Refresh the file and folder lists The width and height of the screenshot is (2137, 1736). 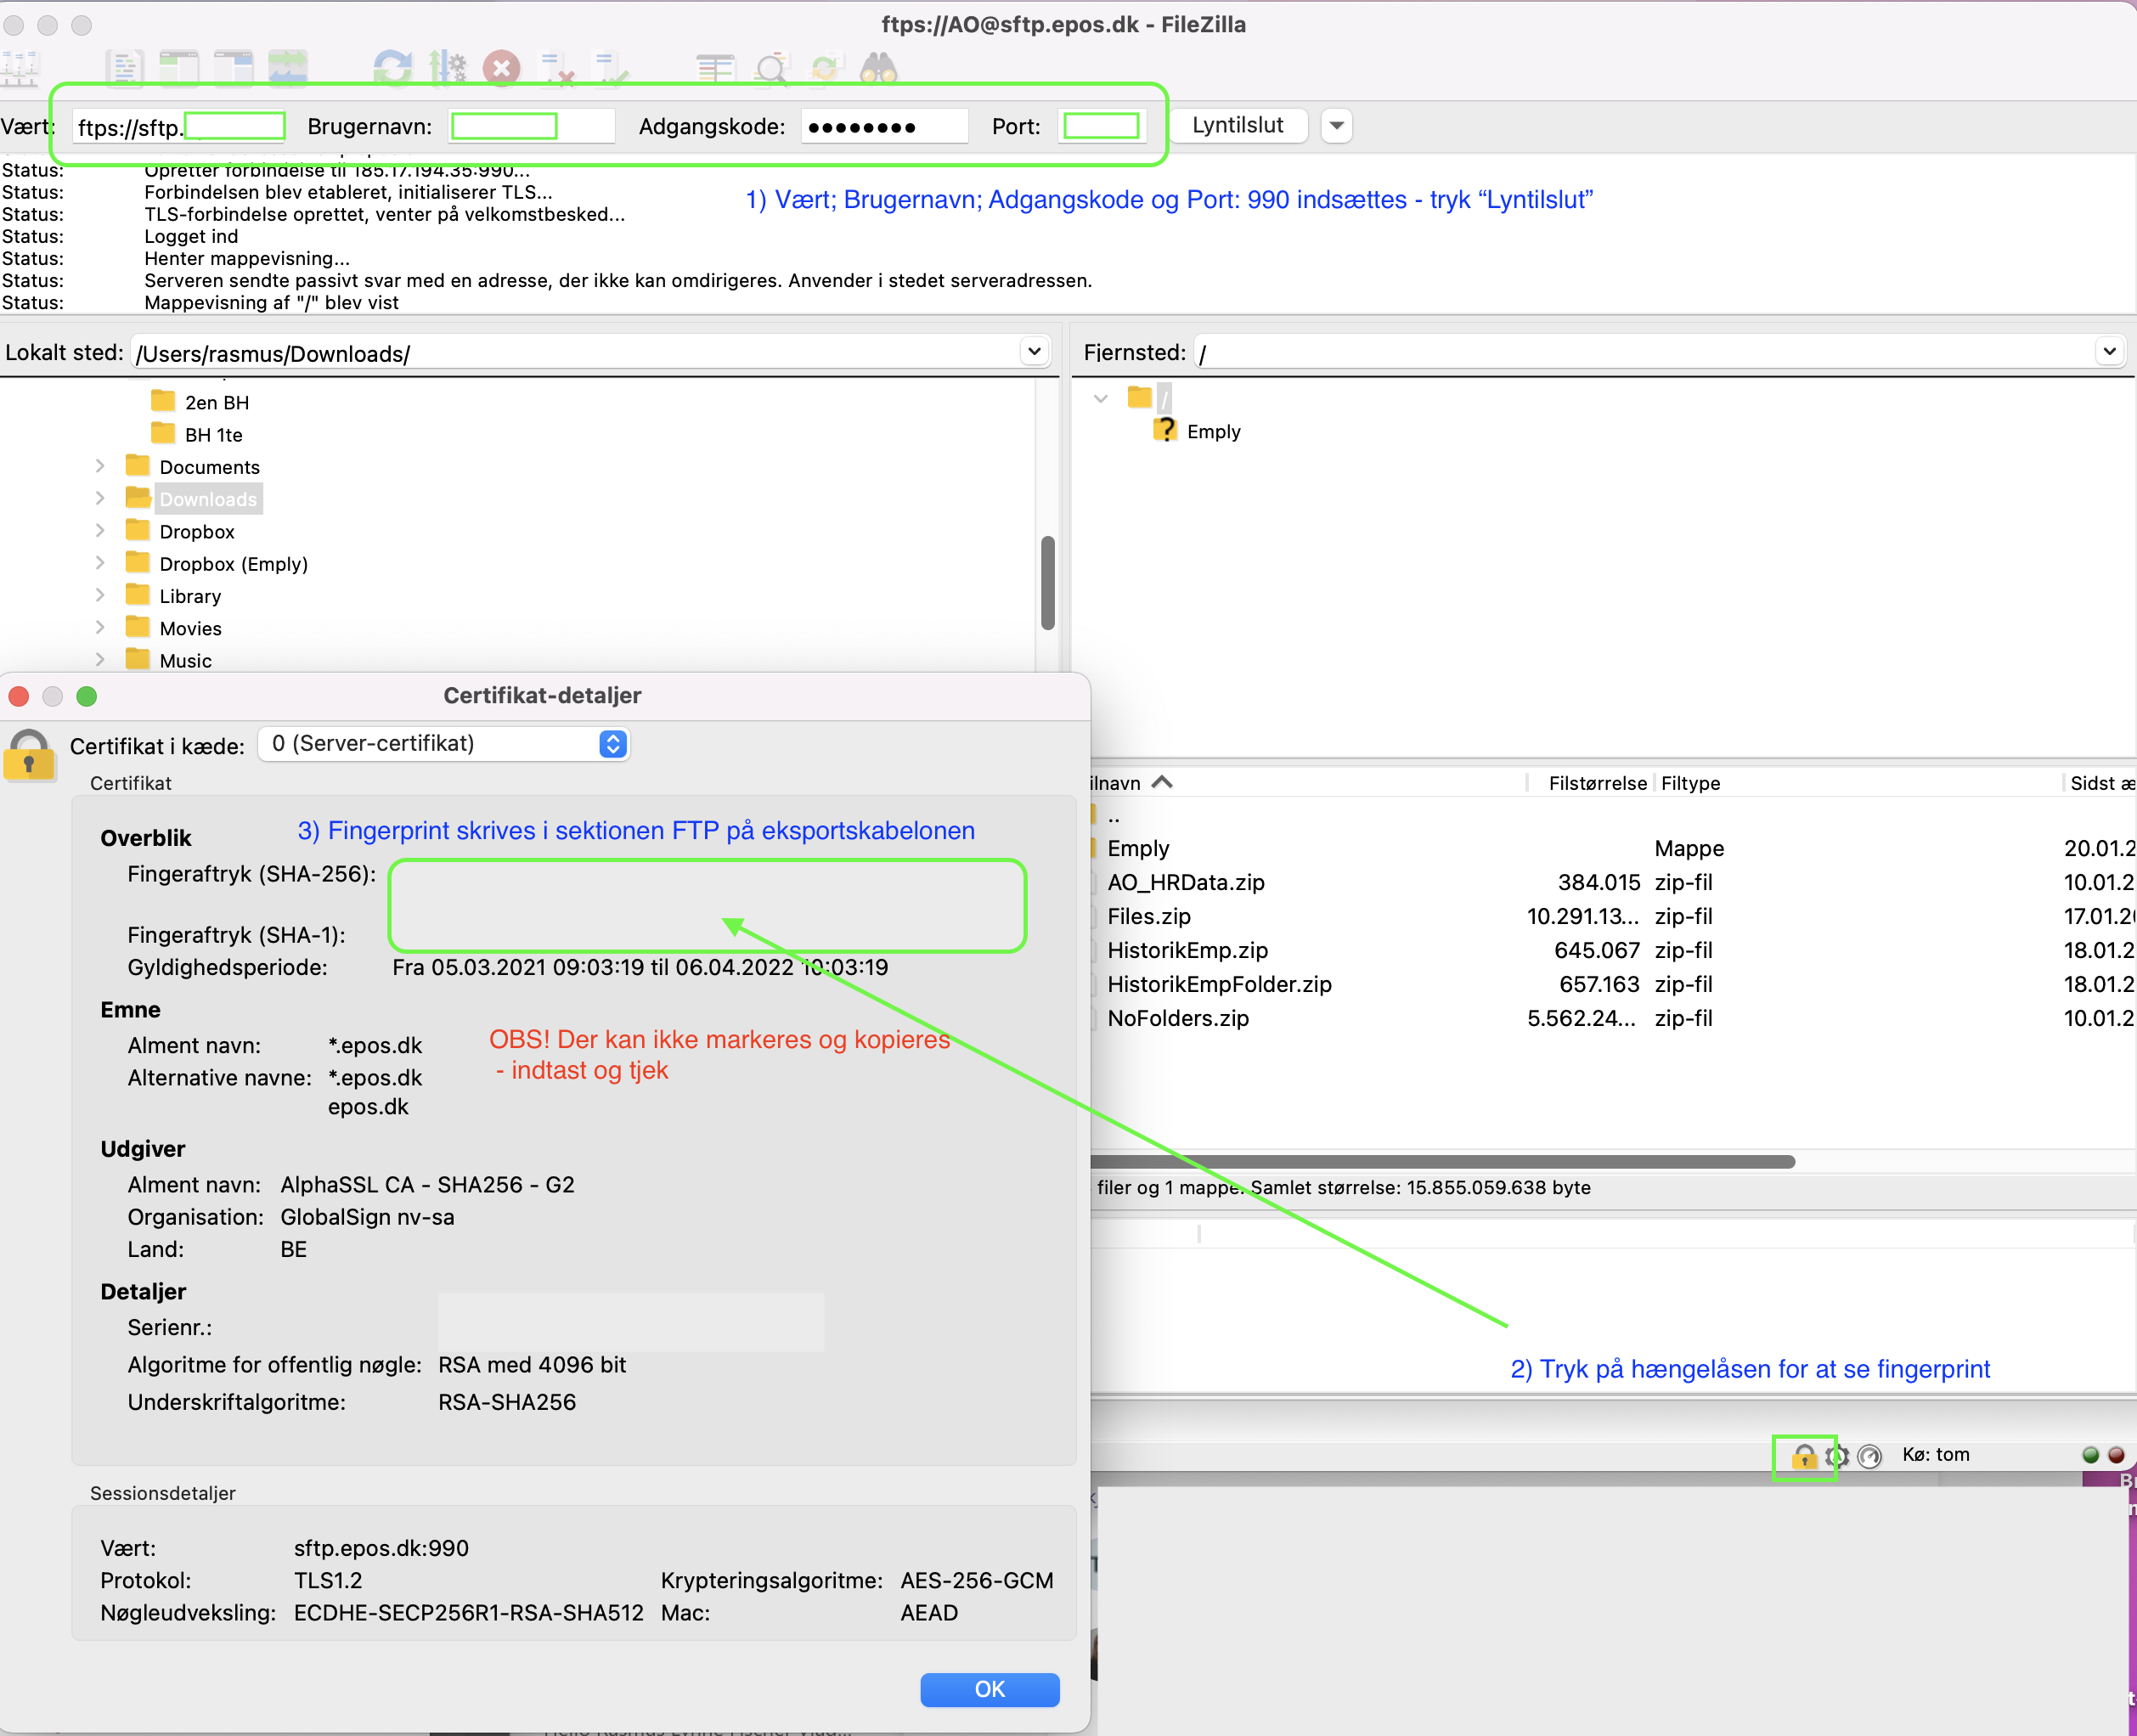point(394,67)
